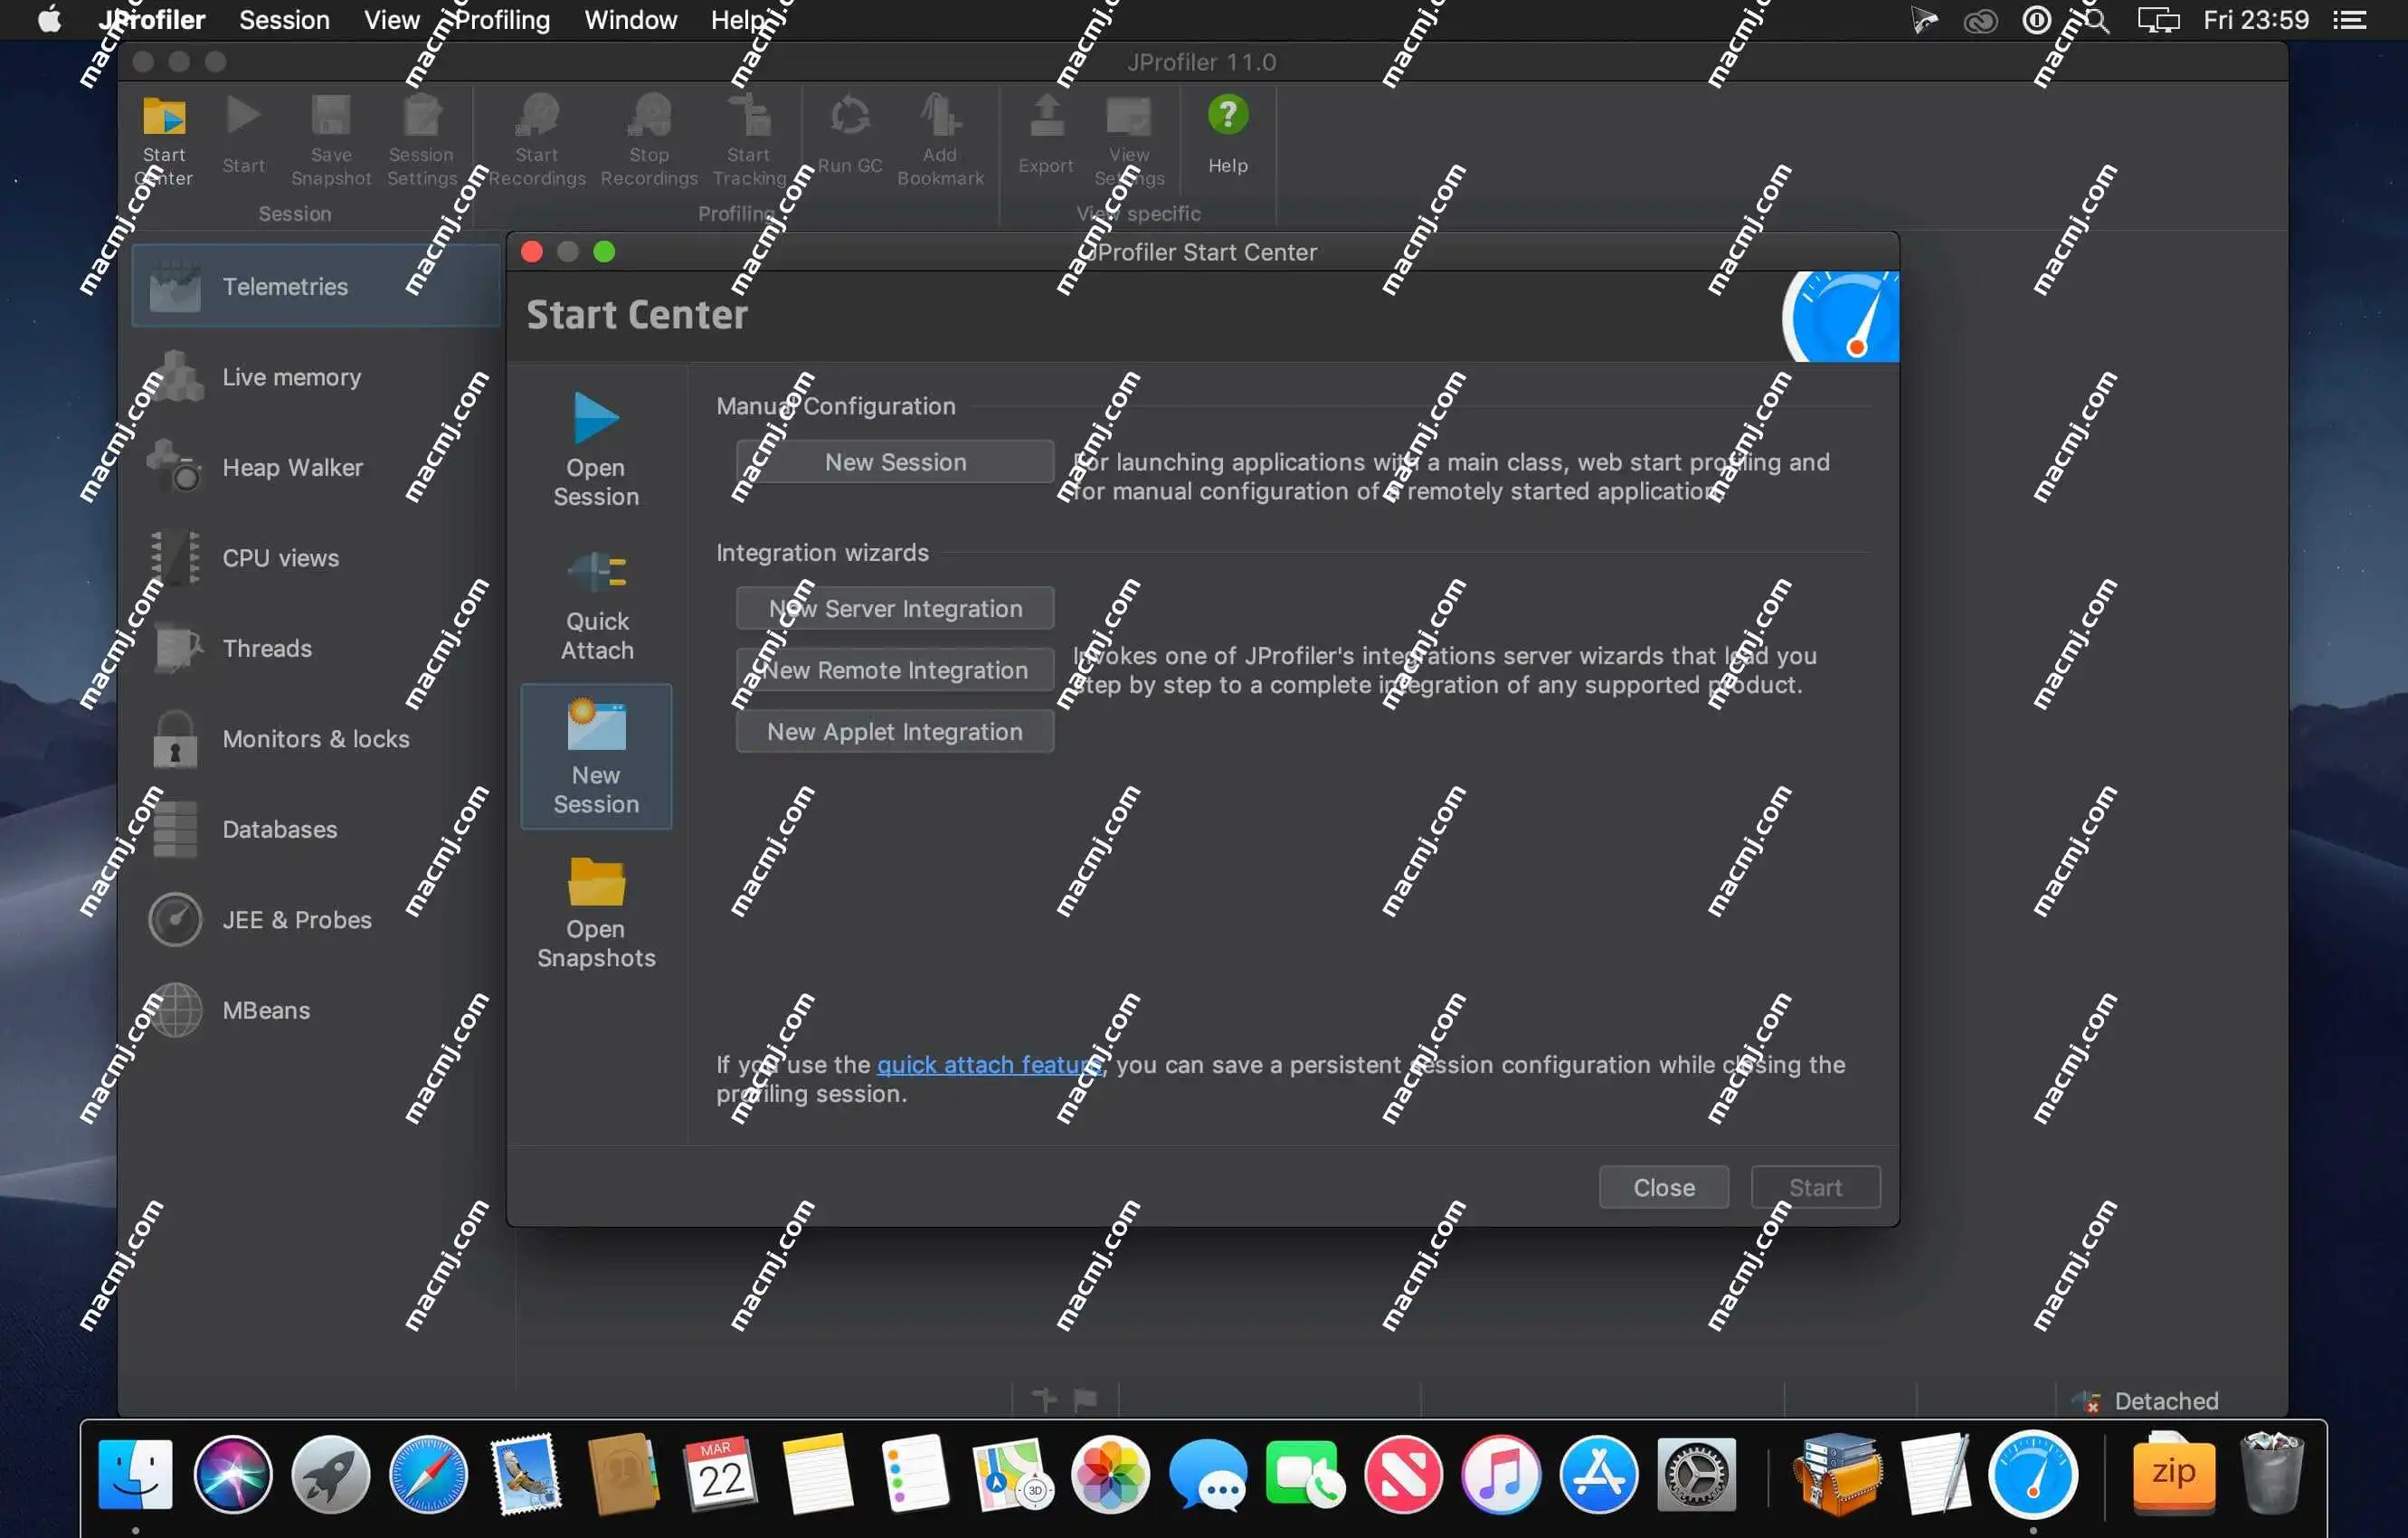Click the Detached status indicator
The image size is (2408, 1538).
2147,1401
